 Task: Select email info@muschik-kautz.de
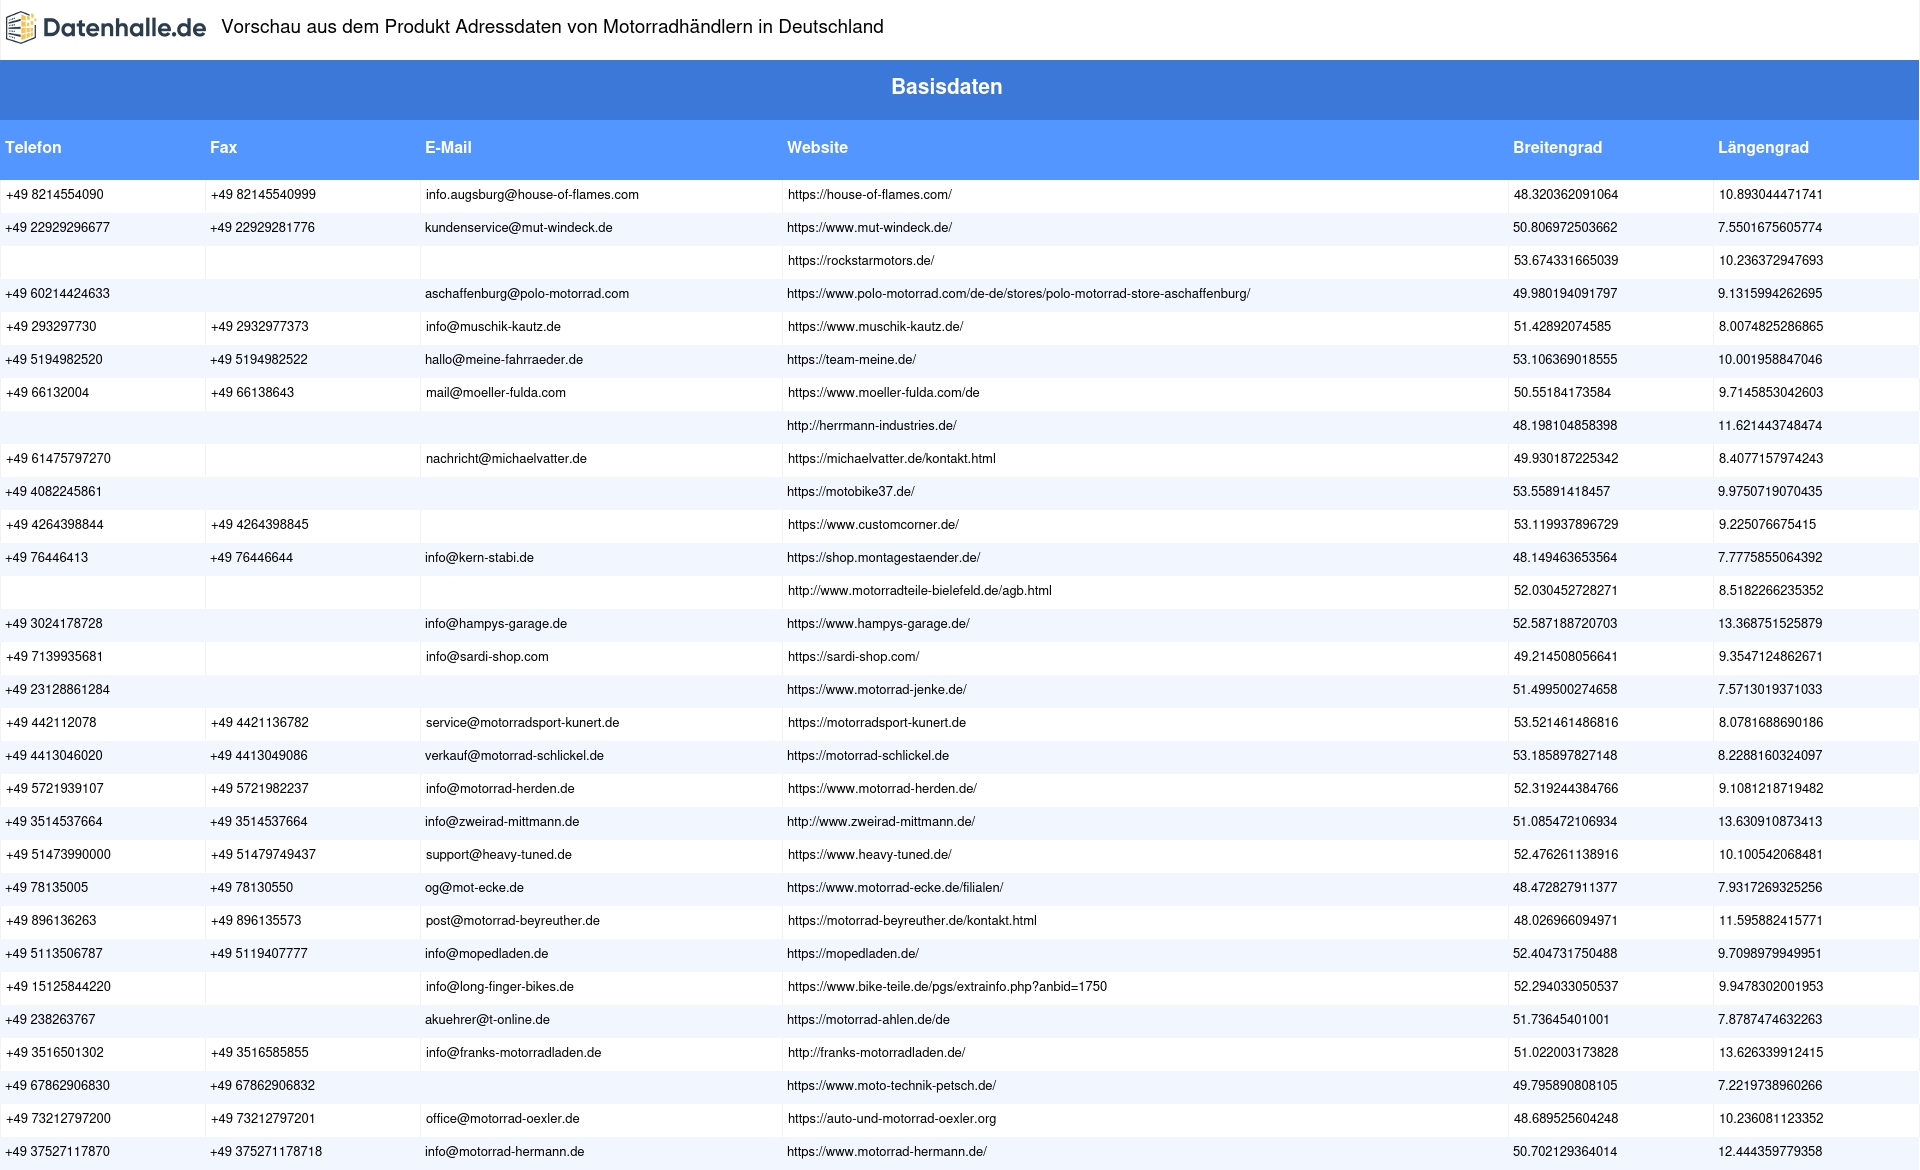[x=493, y=327]
